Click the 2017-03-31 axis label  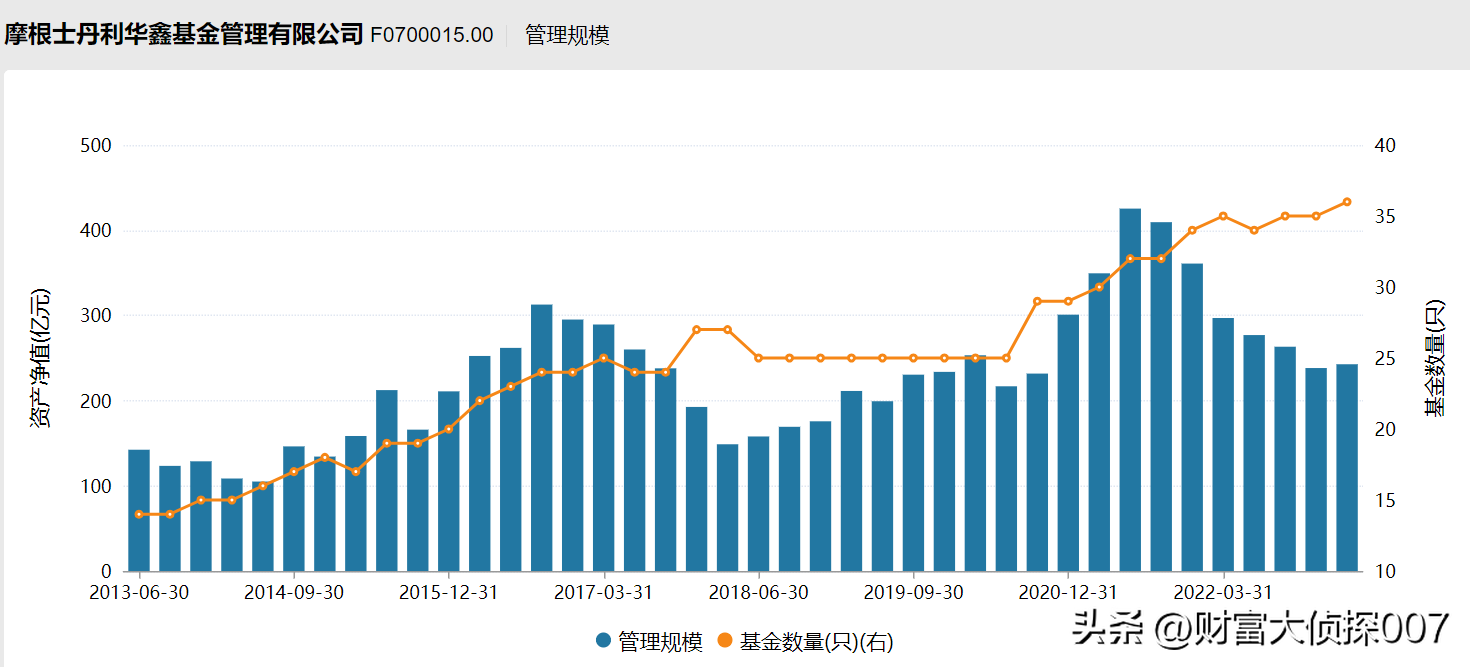(x=604, y=592)
